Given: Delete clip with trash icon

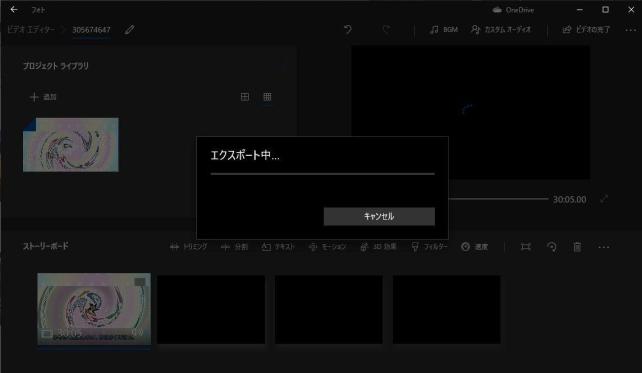Looking at the screenshot, I should (x=577, y=247).
